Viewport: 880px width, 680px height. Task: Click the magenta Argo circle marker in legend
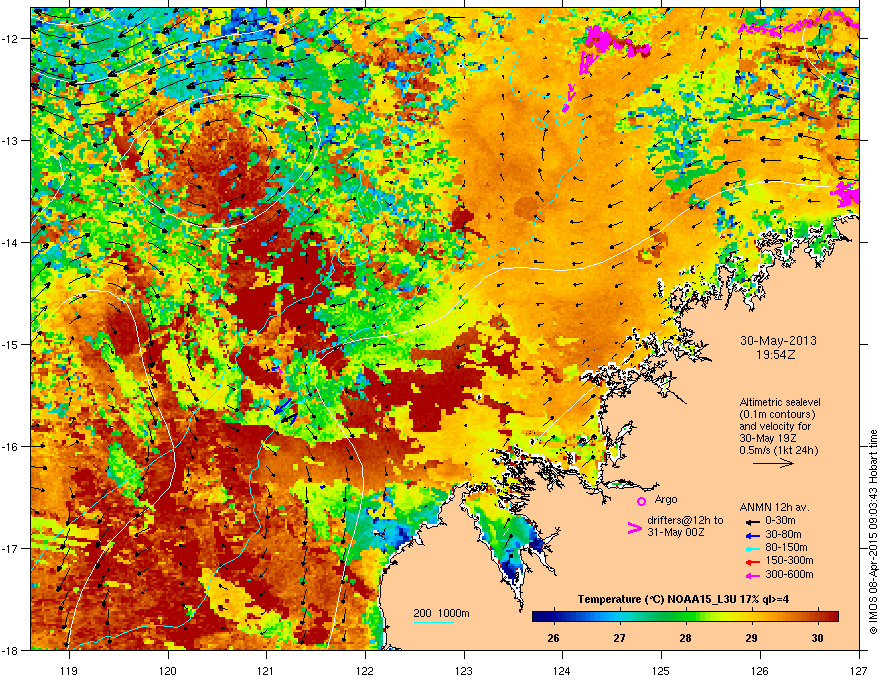pyautogui.click(x=641, y=501)
